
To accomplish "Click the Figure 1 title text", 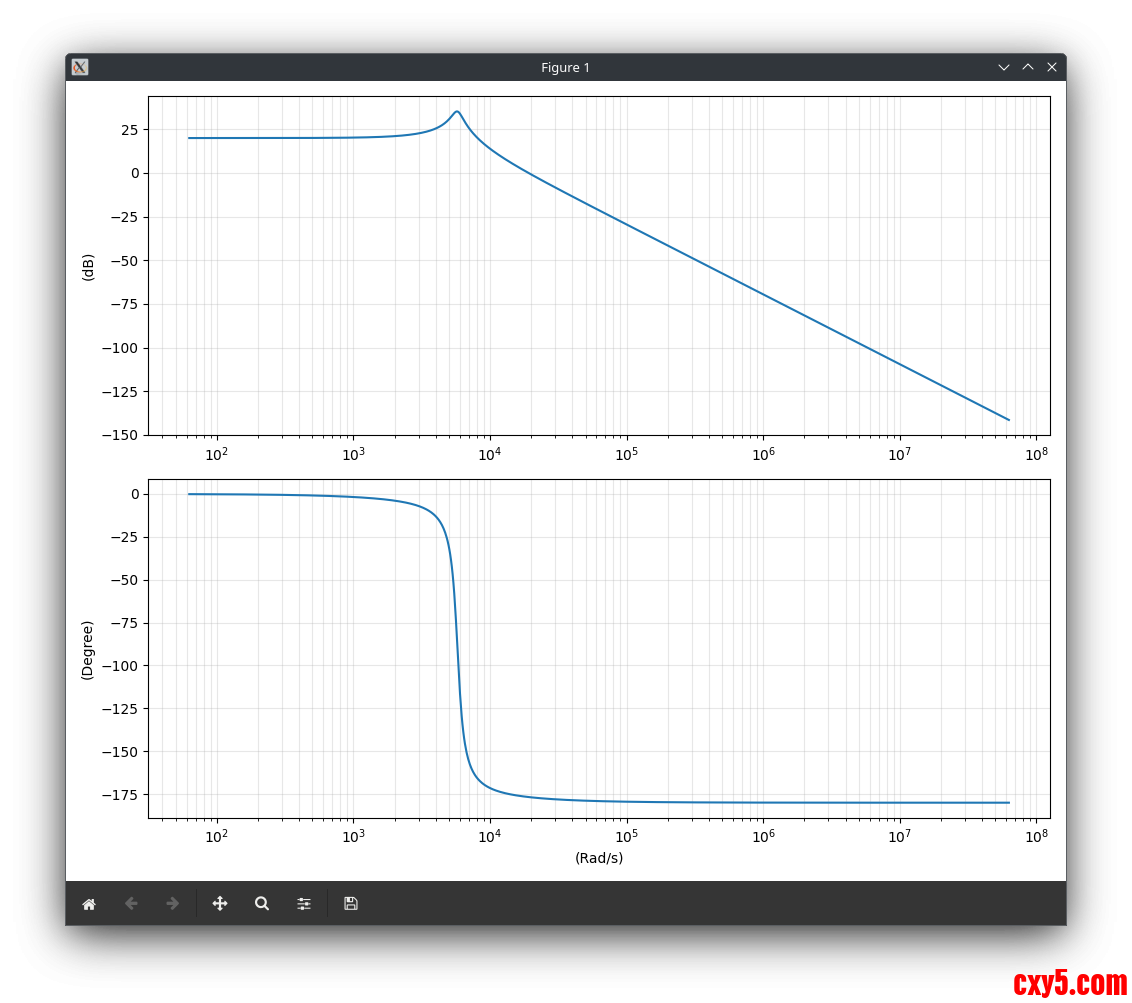I will click(x=565, y=67).
